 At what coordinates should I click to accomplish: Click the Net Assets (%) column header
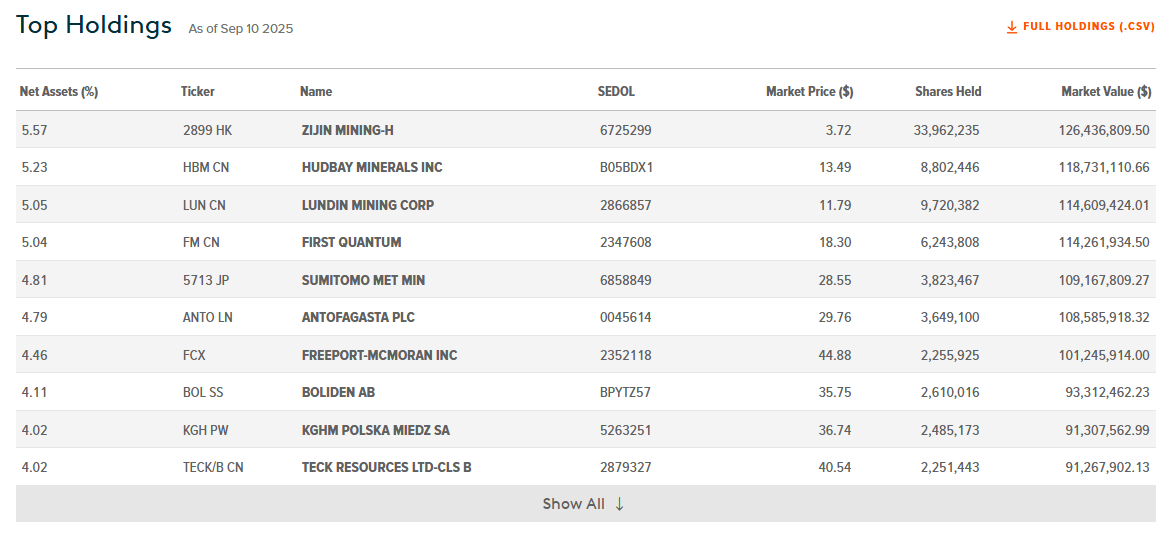(59, 92)
